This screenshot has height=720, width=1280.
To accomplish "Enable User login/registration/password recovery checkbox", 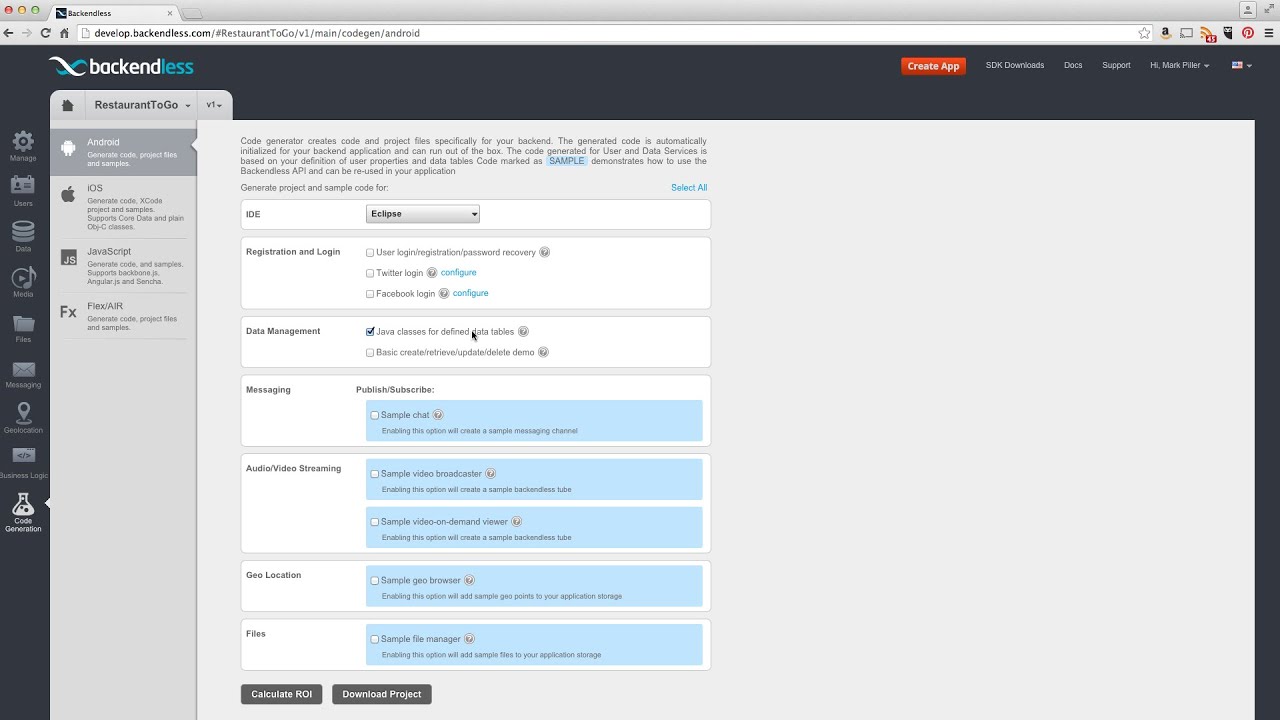I will [x=370, y=253].
